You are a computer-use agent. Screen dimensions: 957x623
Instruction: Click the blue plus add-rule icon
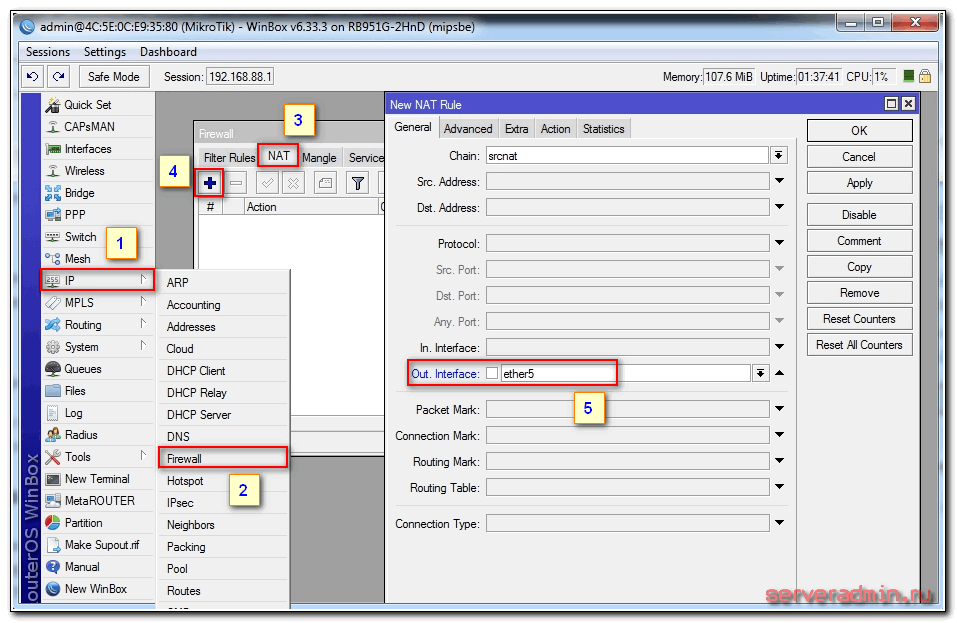click(x=210, y=183)
